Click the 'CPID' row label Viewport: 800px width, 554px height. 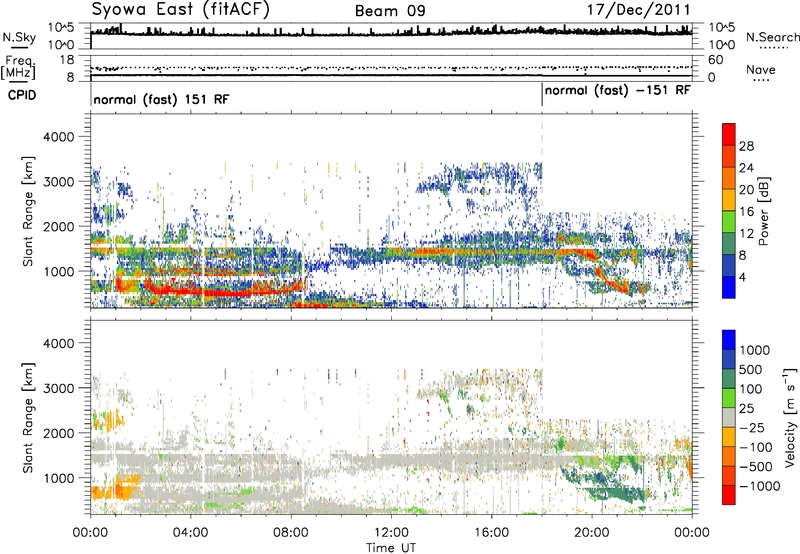[x=22, y=95]
